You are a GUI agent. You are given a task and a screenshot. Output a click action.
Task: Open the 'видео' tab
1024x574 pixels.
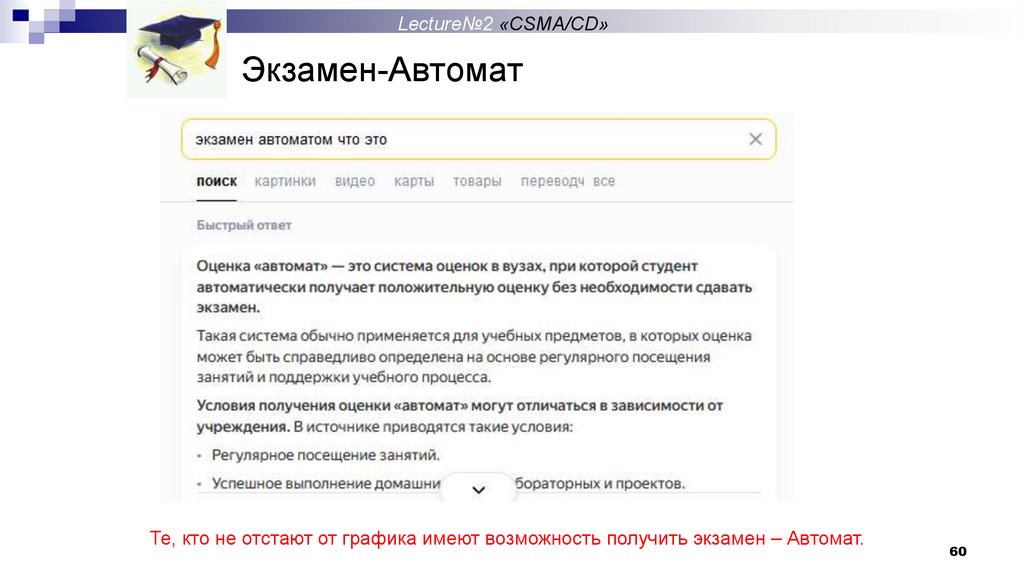pyautogui.click(x=355, y=181)
